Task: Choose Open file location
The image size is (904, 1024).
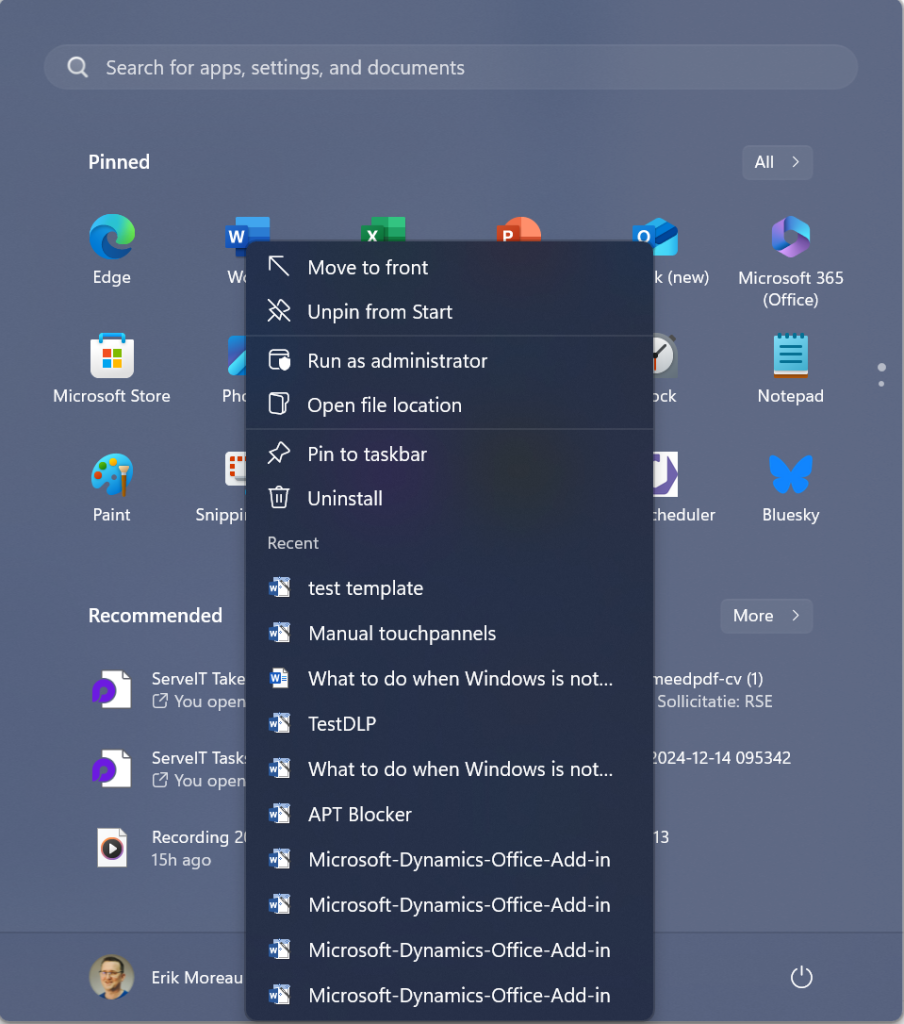Action: [x=384, y=405]
